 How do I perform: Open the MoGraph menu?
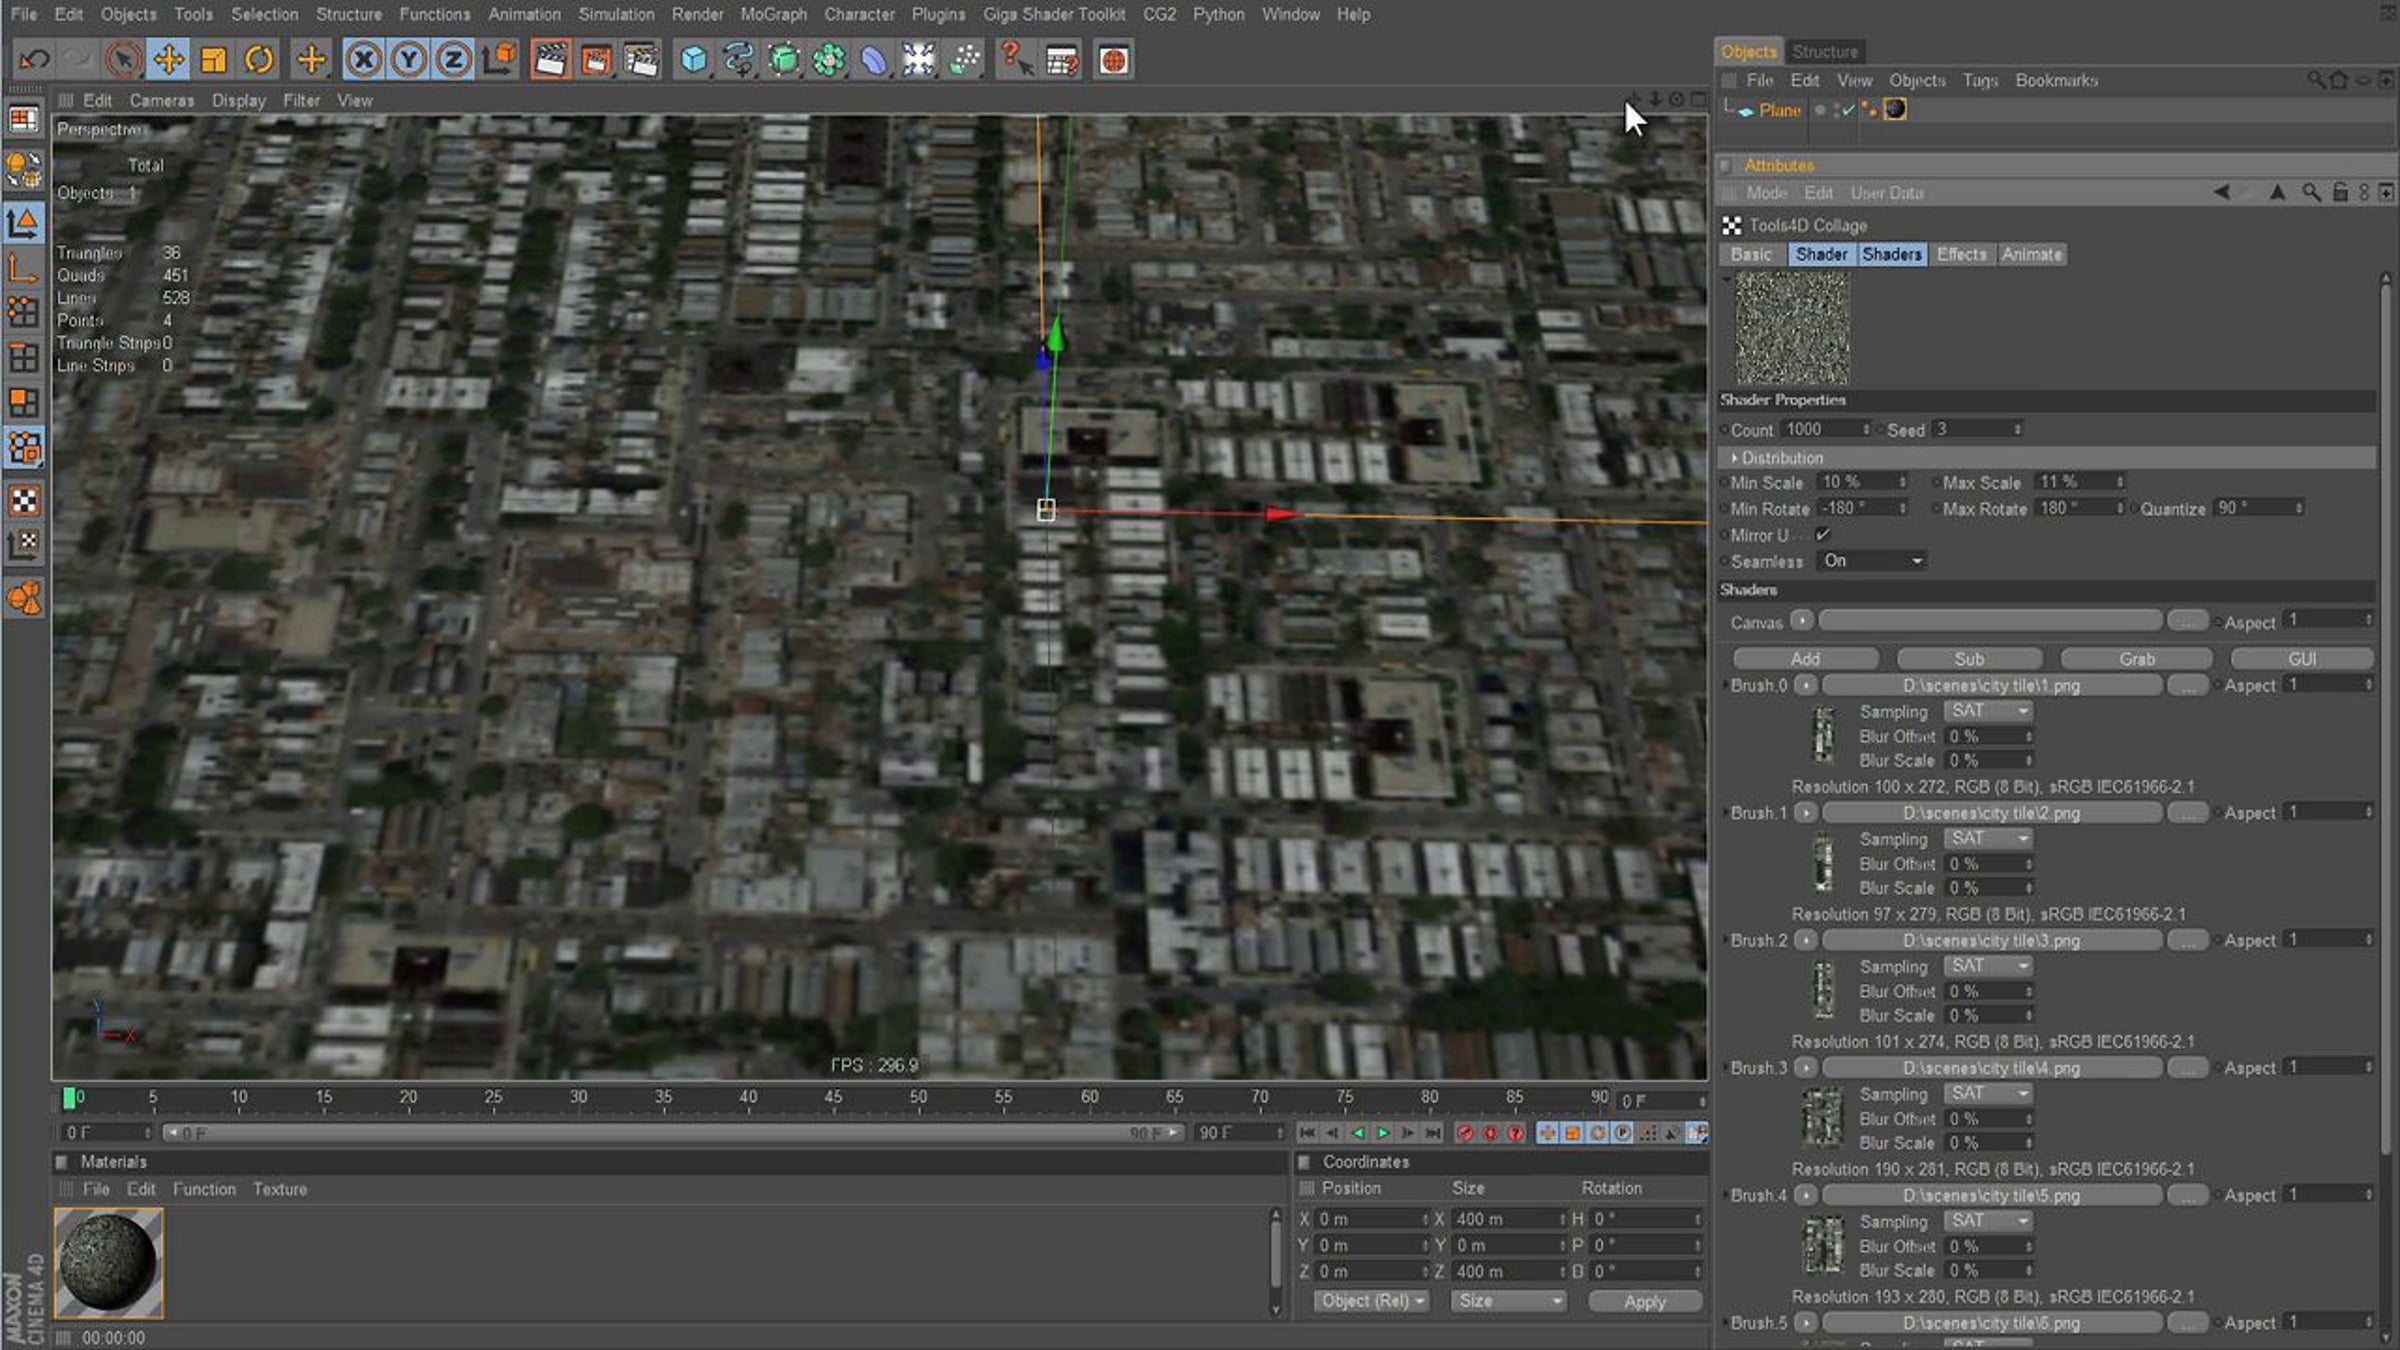pos(773,14)
